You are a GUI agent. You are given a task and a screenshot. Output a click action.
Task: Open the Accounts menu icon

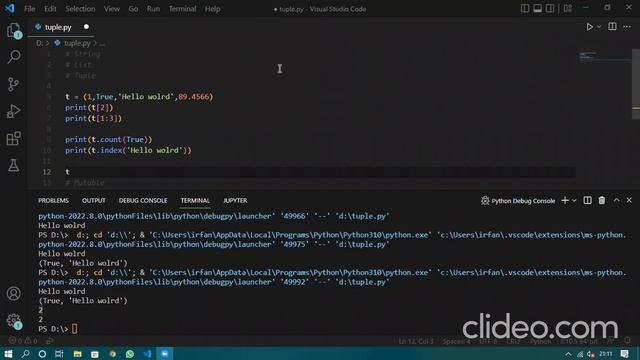(13, 293)
